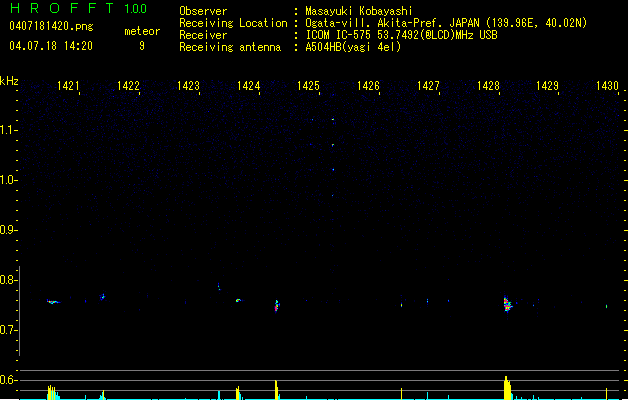Click the 1428 time axis label
This screenshot has height=400, width=629.
488,85
